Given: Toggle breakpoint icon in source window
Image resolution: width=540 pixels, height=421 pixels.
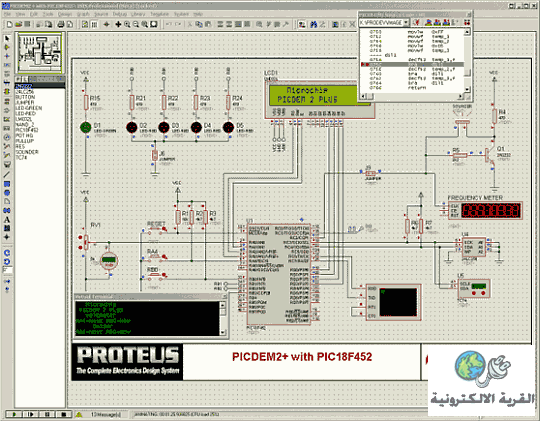Looking at the screenshot, I should pyautogui.click(x=467, y=23).
